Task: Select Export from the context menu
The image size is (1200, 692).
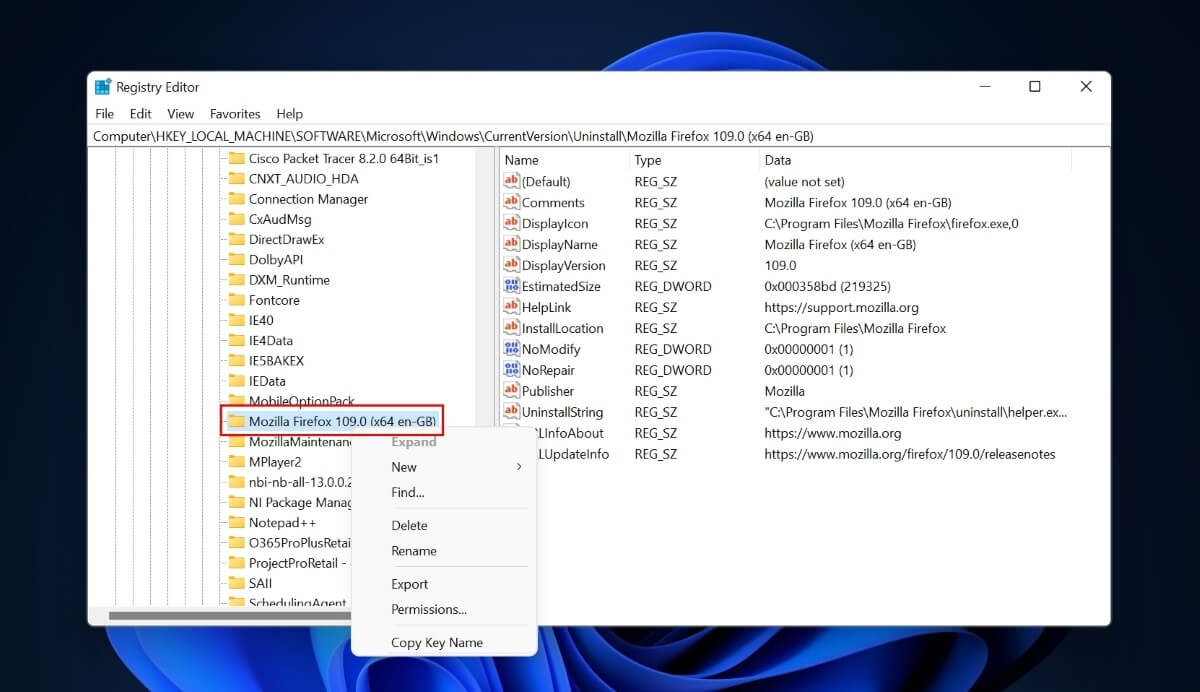Action: coord(410,583)
